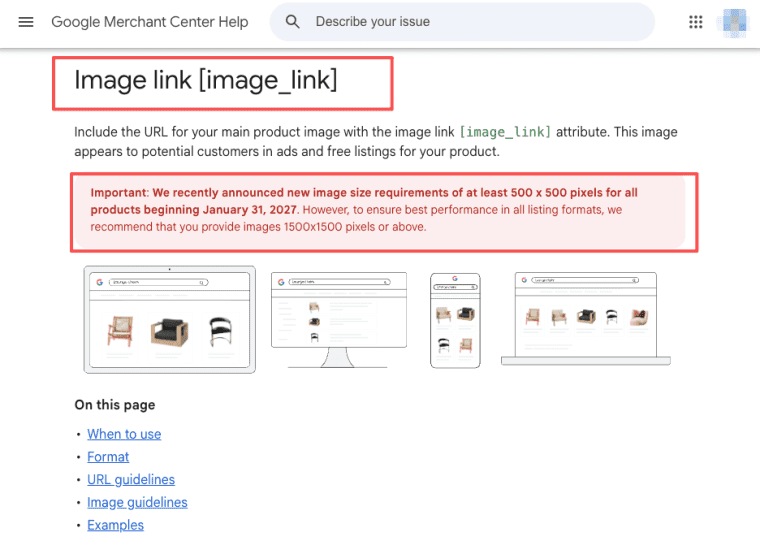Click the On this page heading
This screenshot has width=760, height=541.
pyautogui.click(x=115, y=405)
